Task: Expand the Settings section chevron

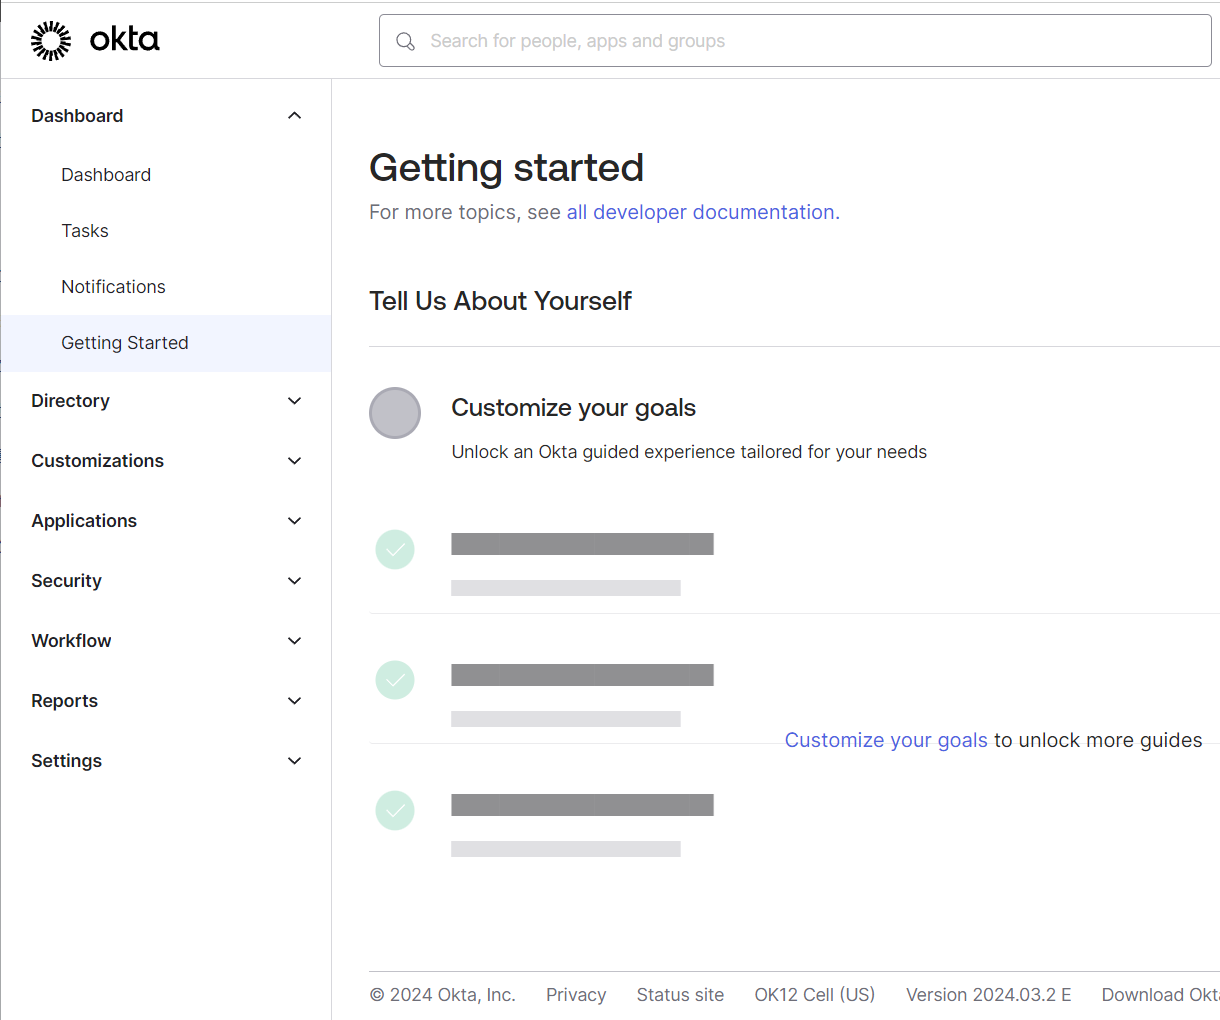Action: click(294, 761)
